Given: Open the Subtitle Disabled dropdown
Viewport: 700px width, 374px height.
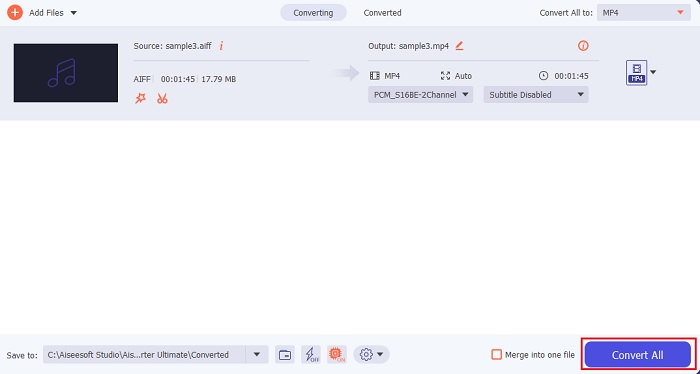Looking at the screenshot, I should [x=536, y=95].
